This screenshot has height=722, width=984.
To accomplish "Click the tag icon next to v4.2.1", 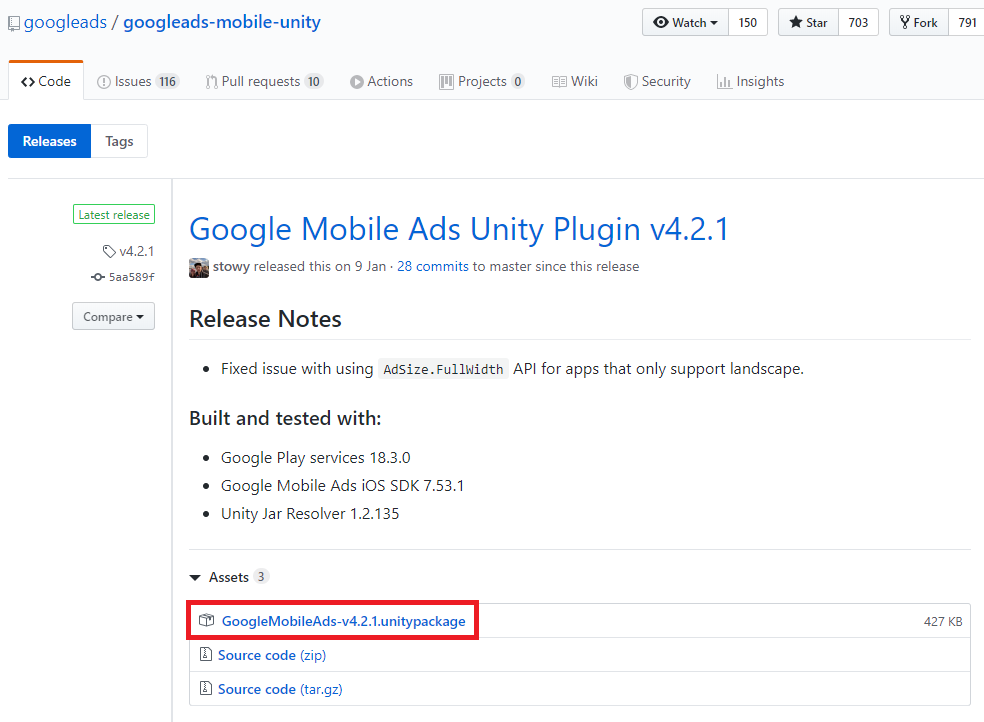I will click(x=109, y=252).
